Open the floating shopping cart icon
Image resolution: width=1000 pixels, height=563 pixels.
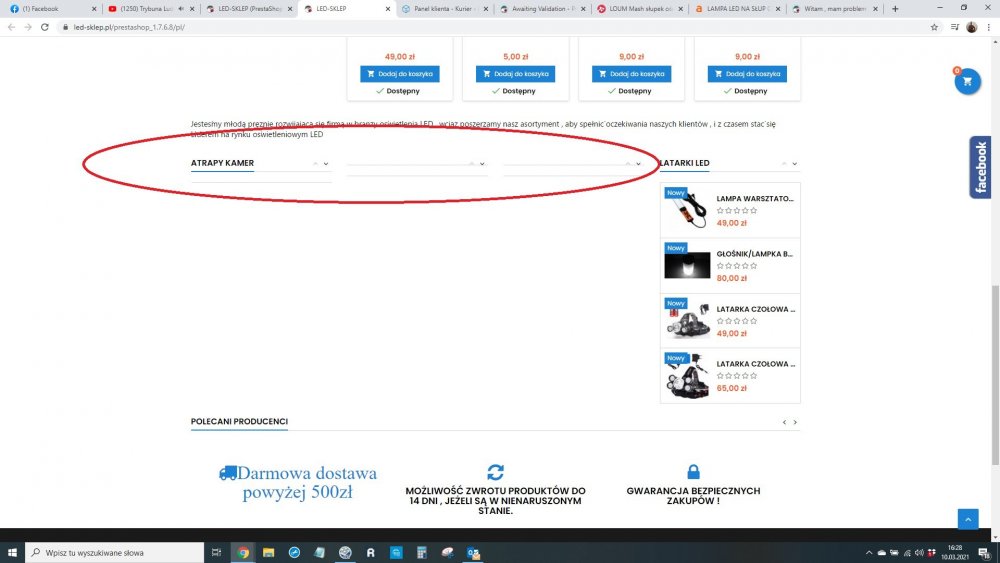tap(967, 82)
